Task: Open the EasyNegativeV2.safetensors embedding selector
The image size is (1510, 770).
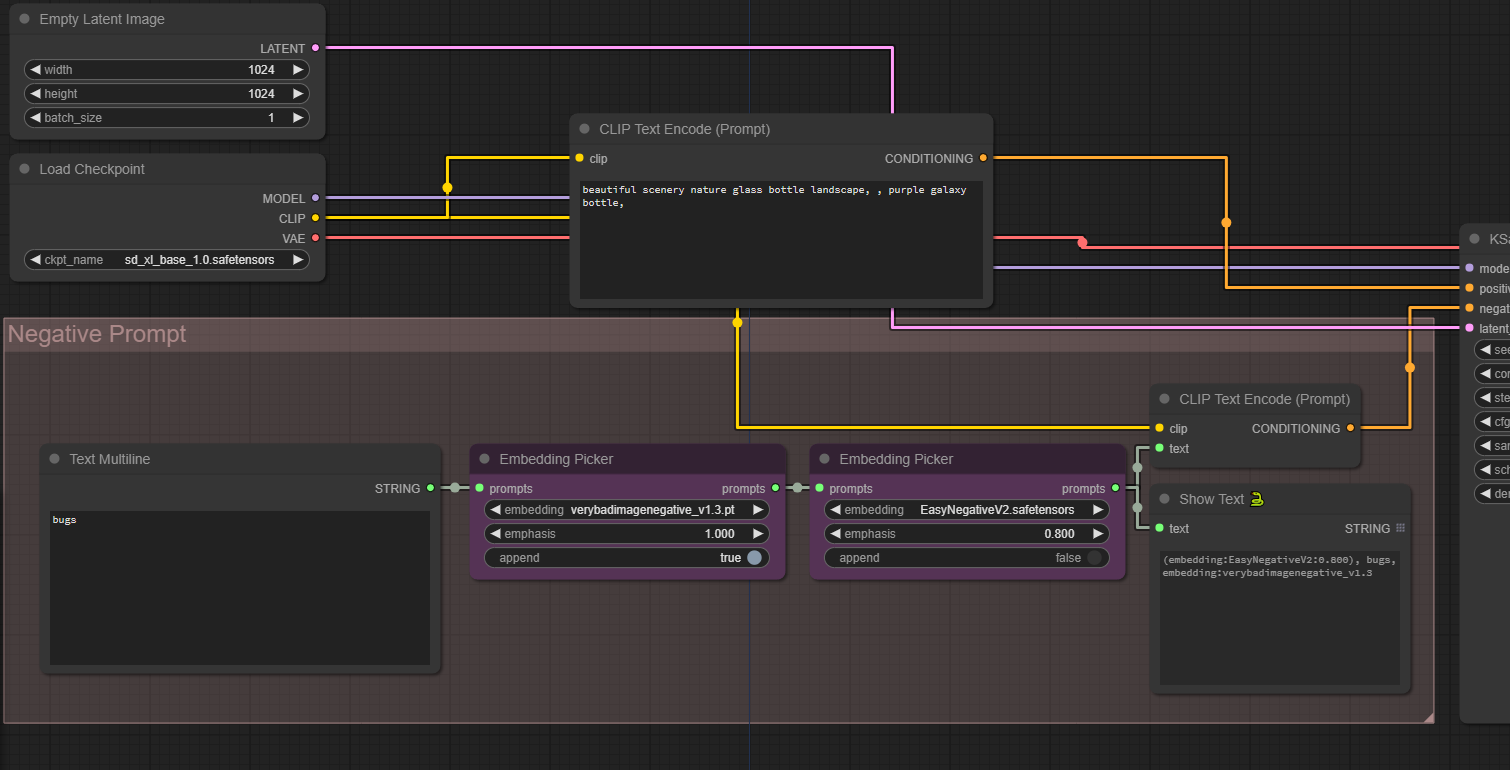Action: (x=967, y=510)
